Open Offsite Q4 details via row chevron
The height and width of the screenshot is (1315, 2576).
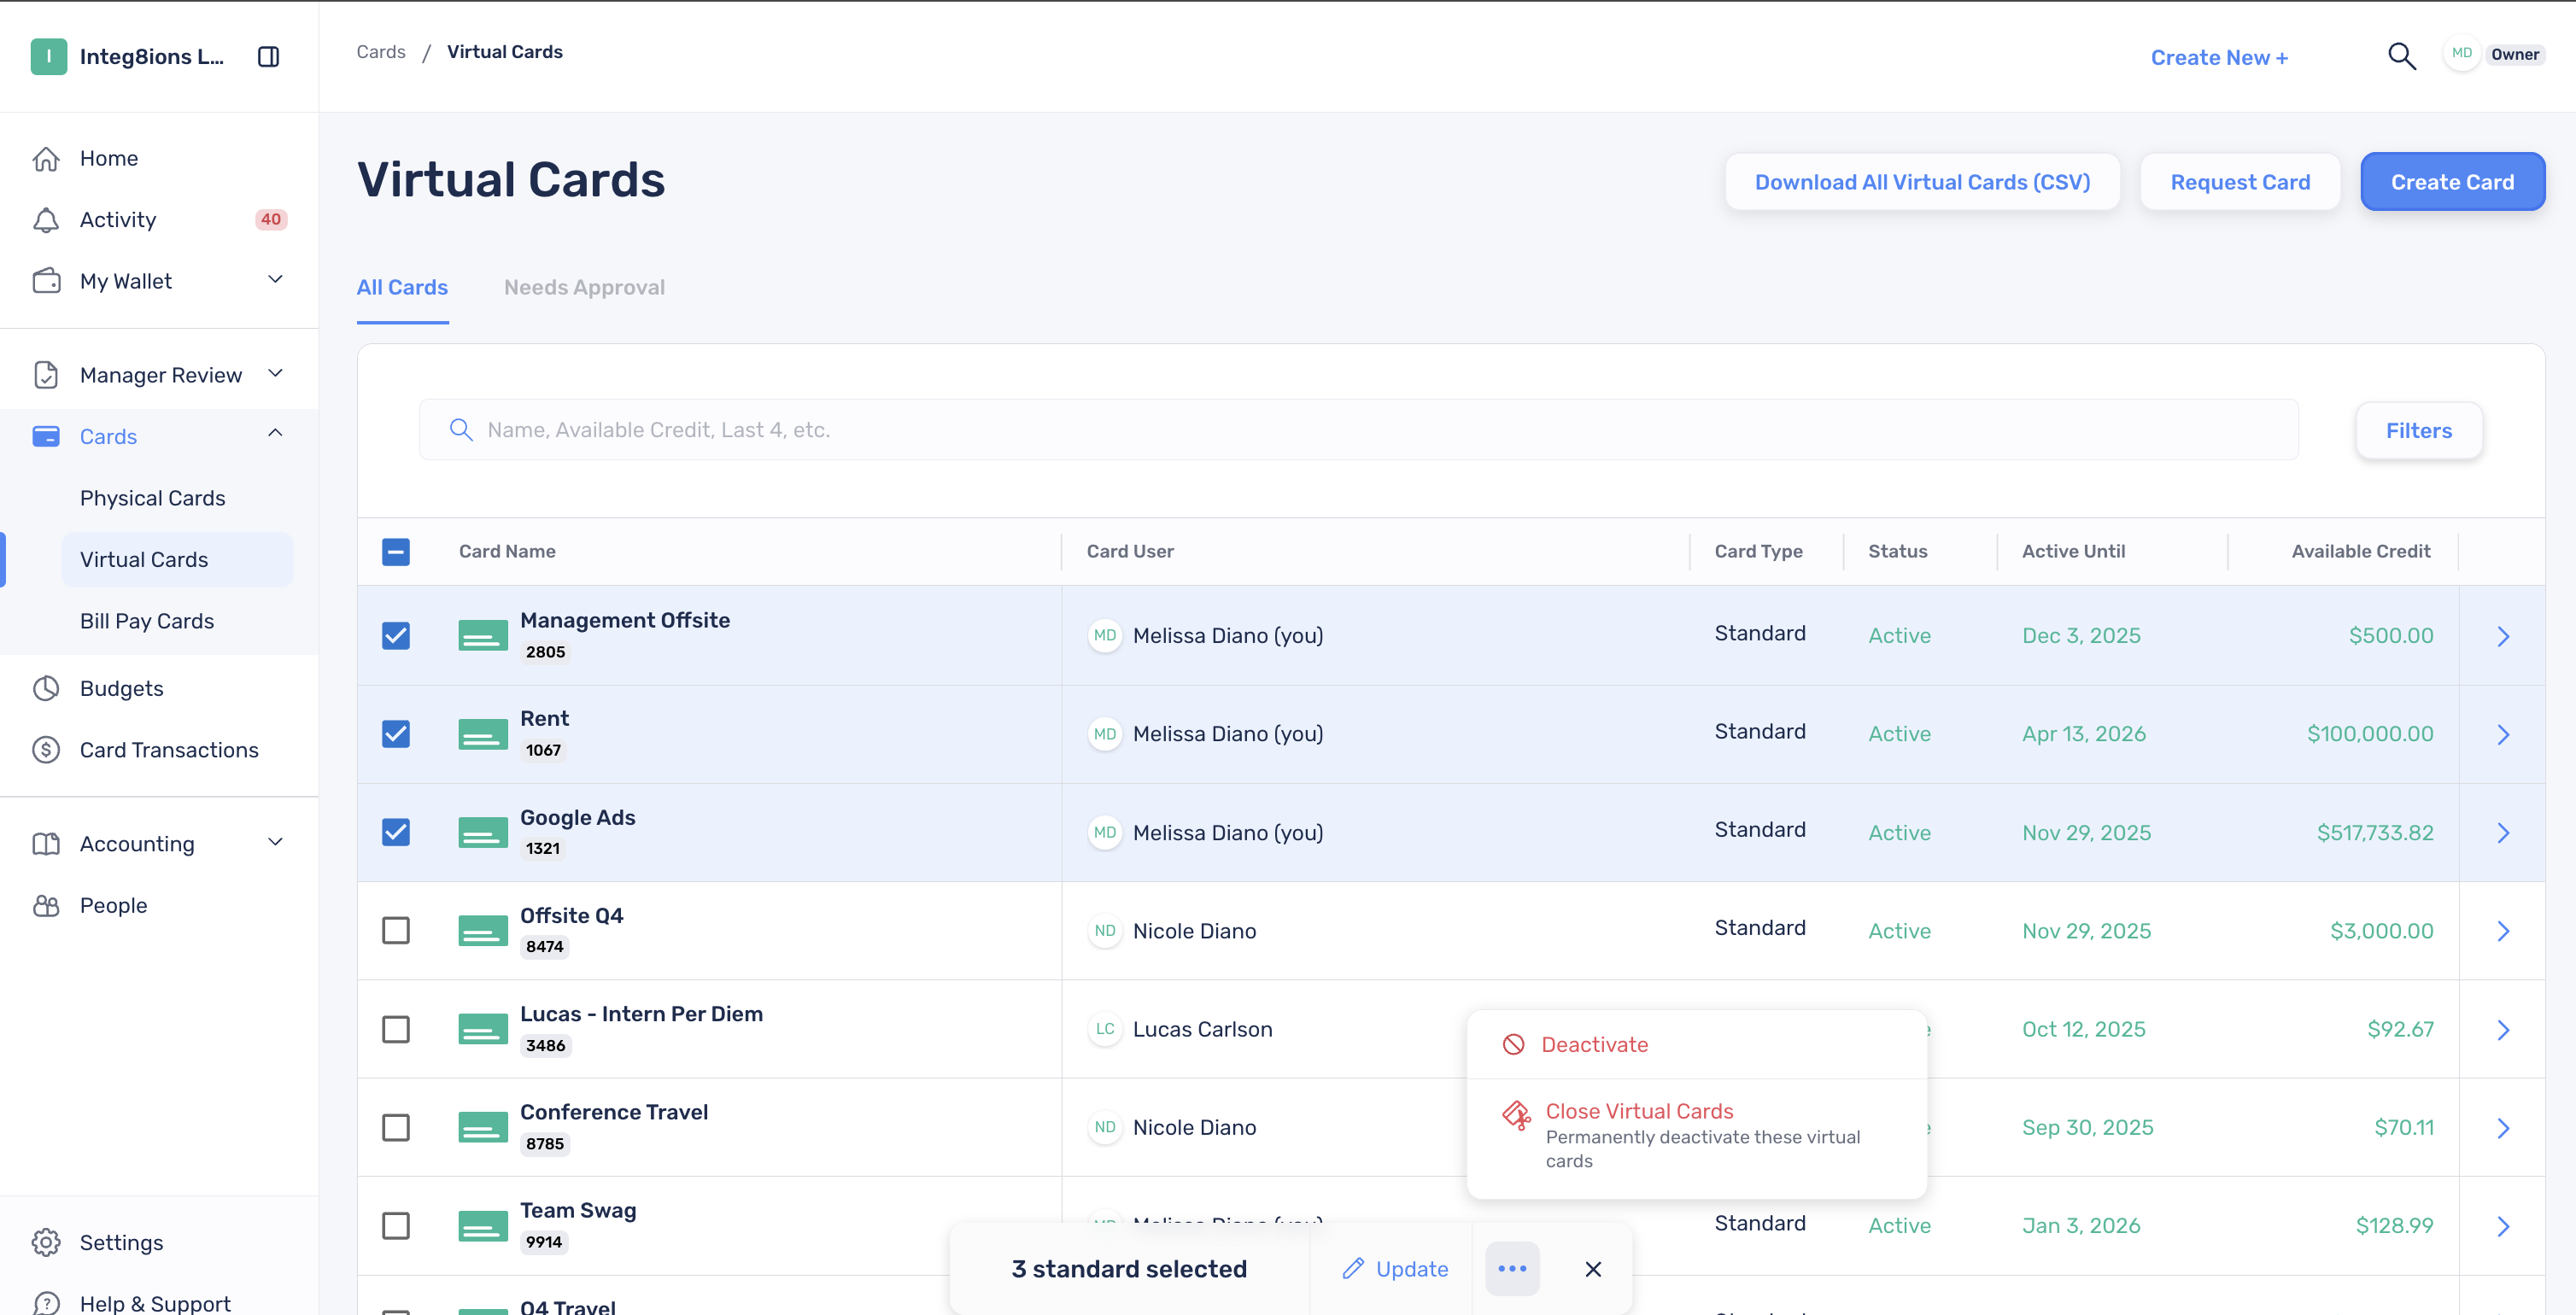tap(2503, 931)
